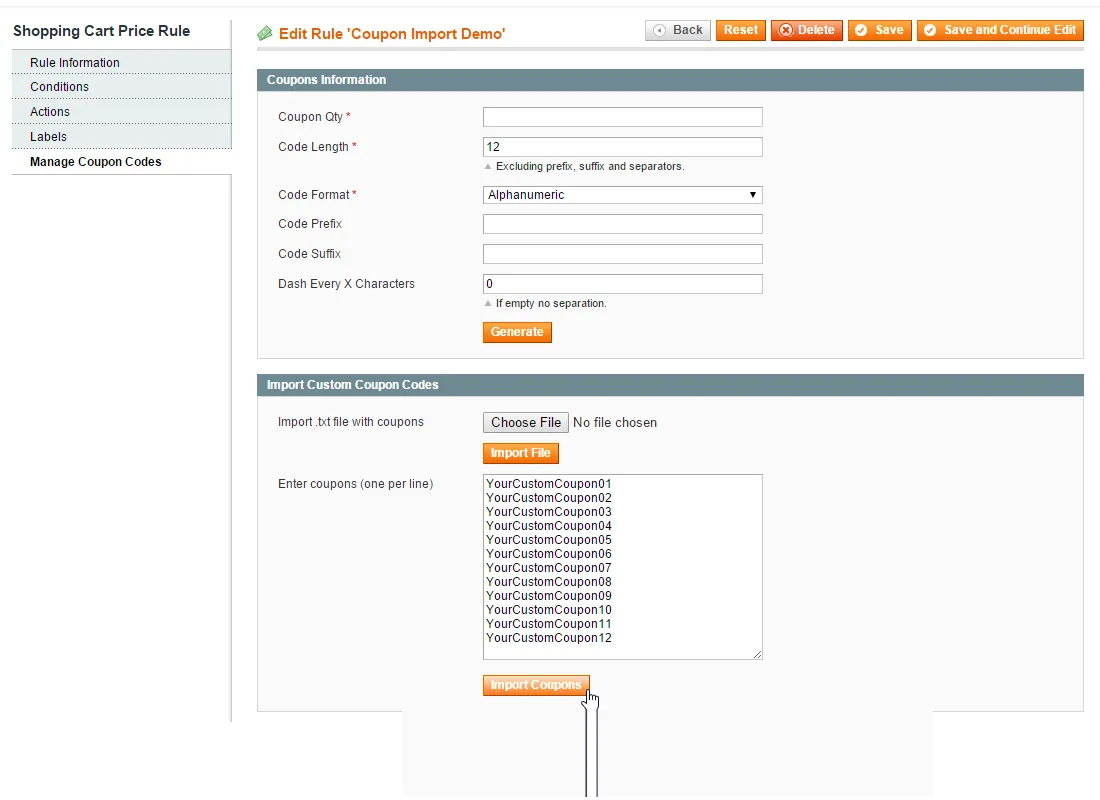Click the Import Coupons button

[x=536, y=685]
